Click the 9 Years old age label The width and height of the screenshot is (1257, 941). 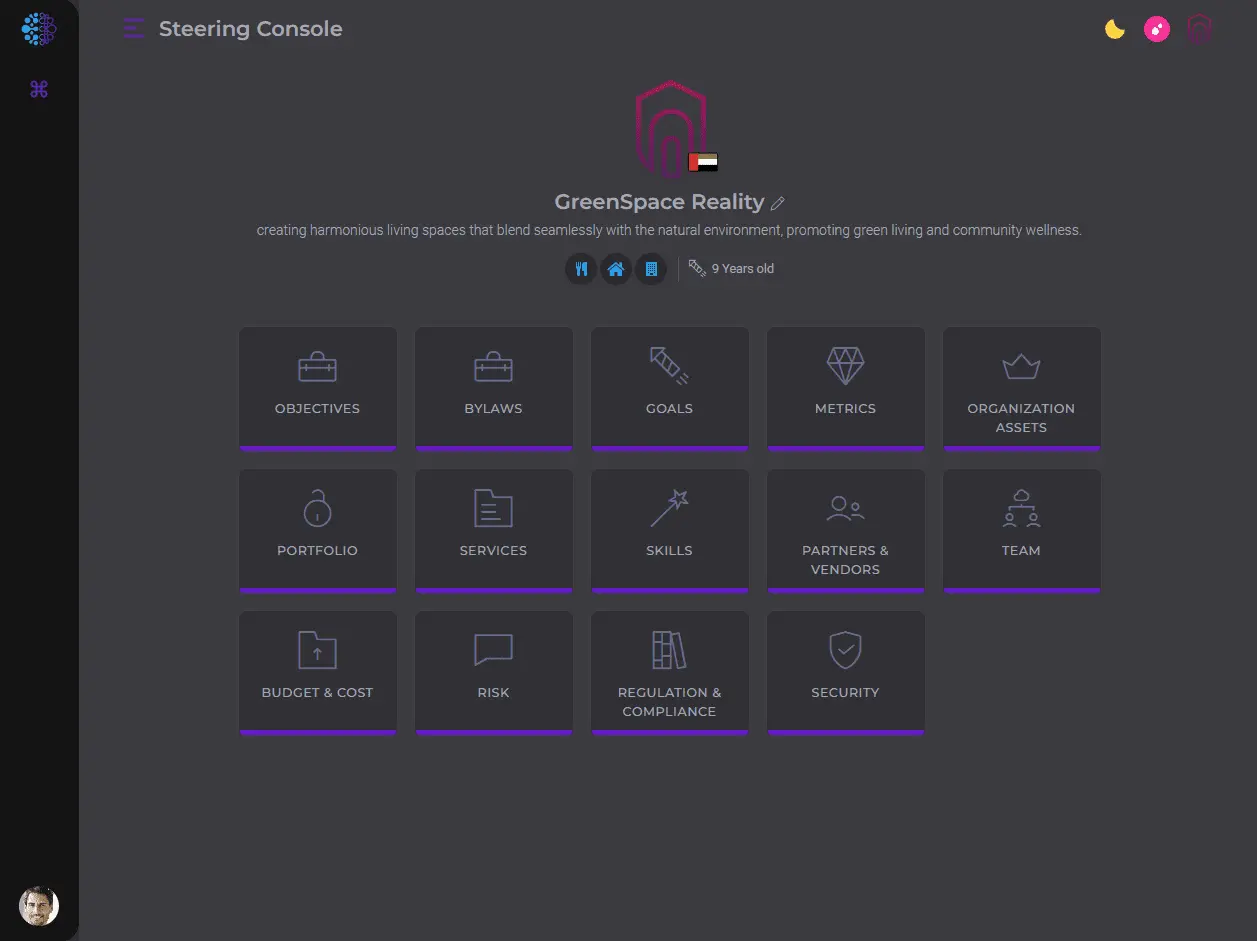[x=742, y=269]
